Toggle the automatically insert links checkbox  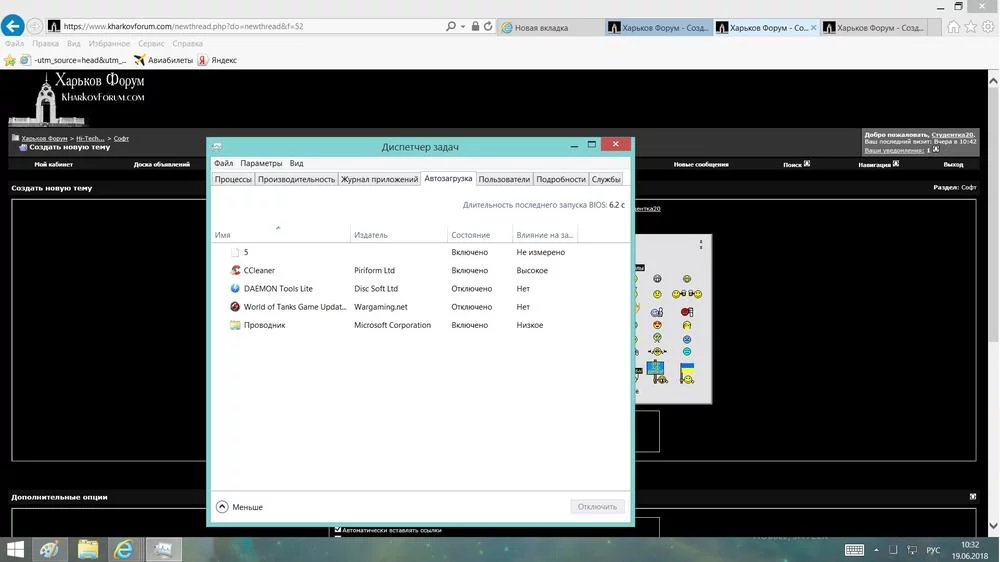338,529
